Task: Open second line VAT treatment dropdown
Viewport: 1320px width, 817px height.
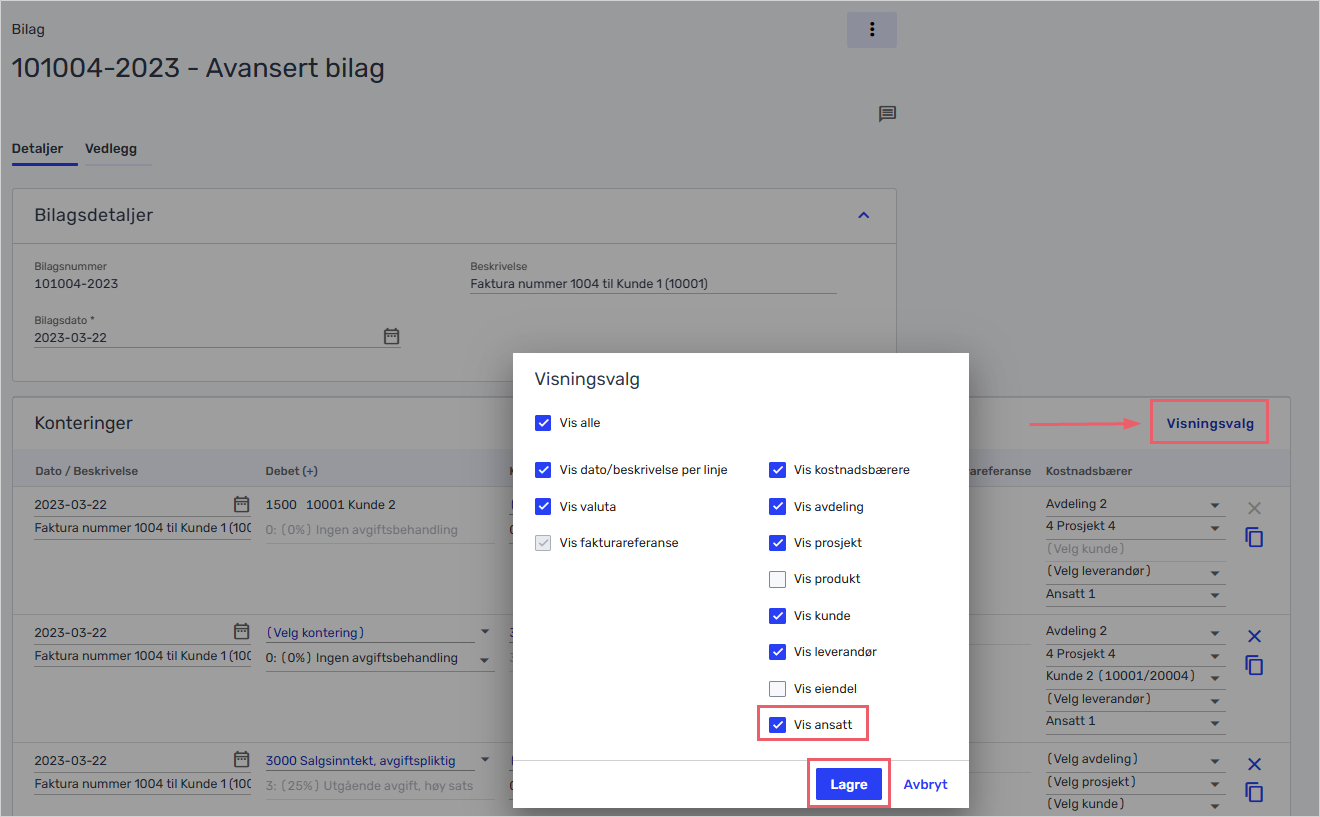Action: [x=379, y=658]
